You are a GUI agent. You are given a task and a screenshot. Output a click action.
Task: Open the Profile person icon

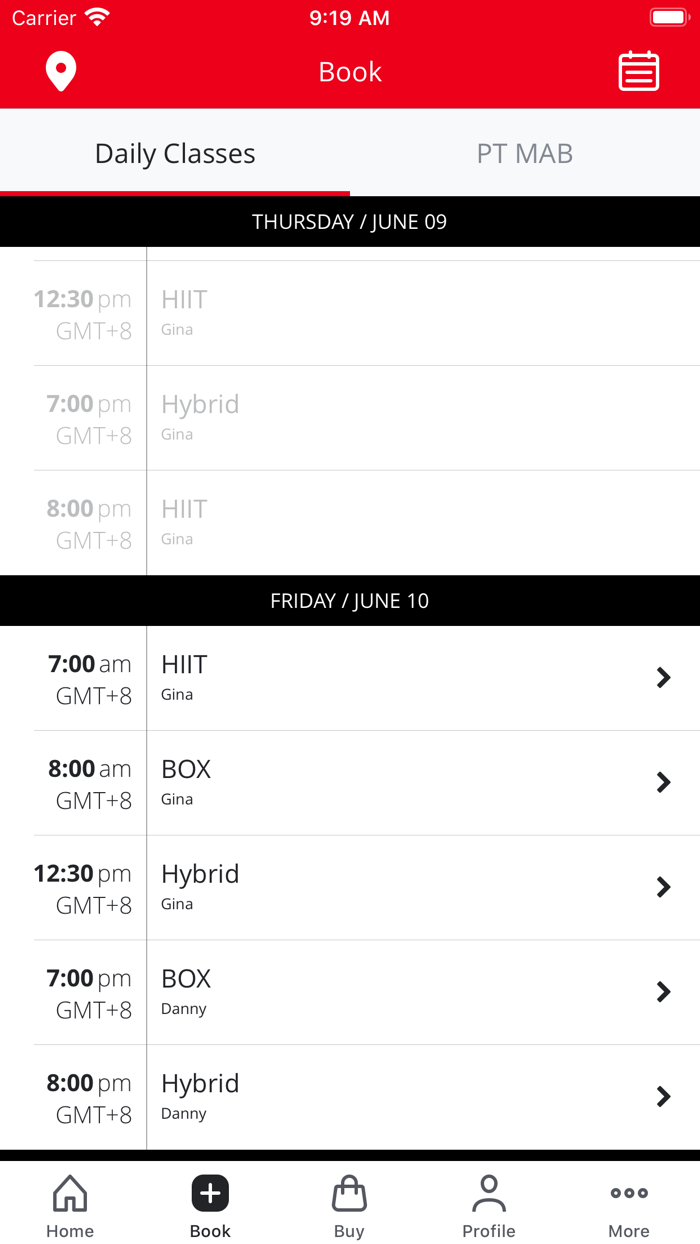click(489, 1194)
